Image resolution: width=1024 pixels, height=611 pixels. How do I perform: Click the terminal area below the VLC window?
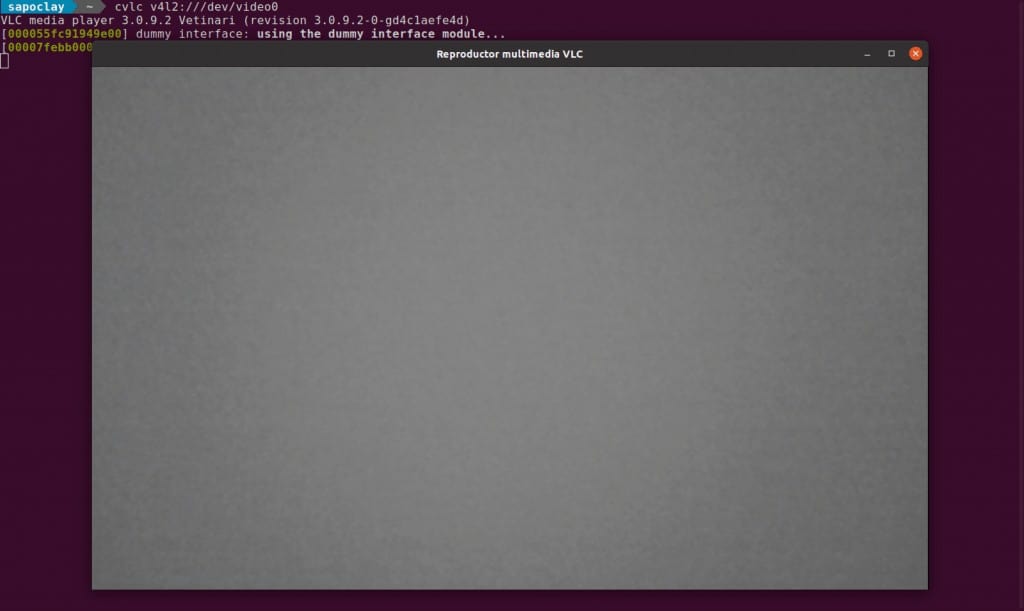tap(509, 601)
